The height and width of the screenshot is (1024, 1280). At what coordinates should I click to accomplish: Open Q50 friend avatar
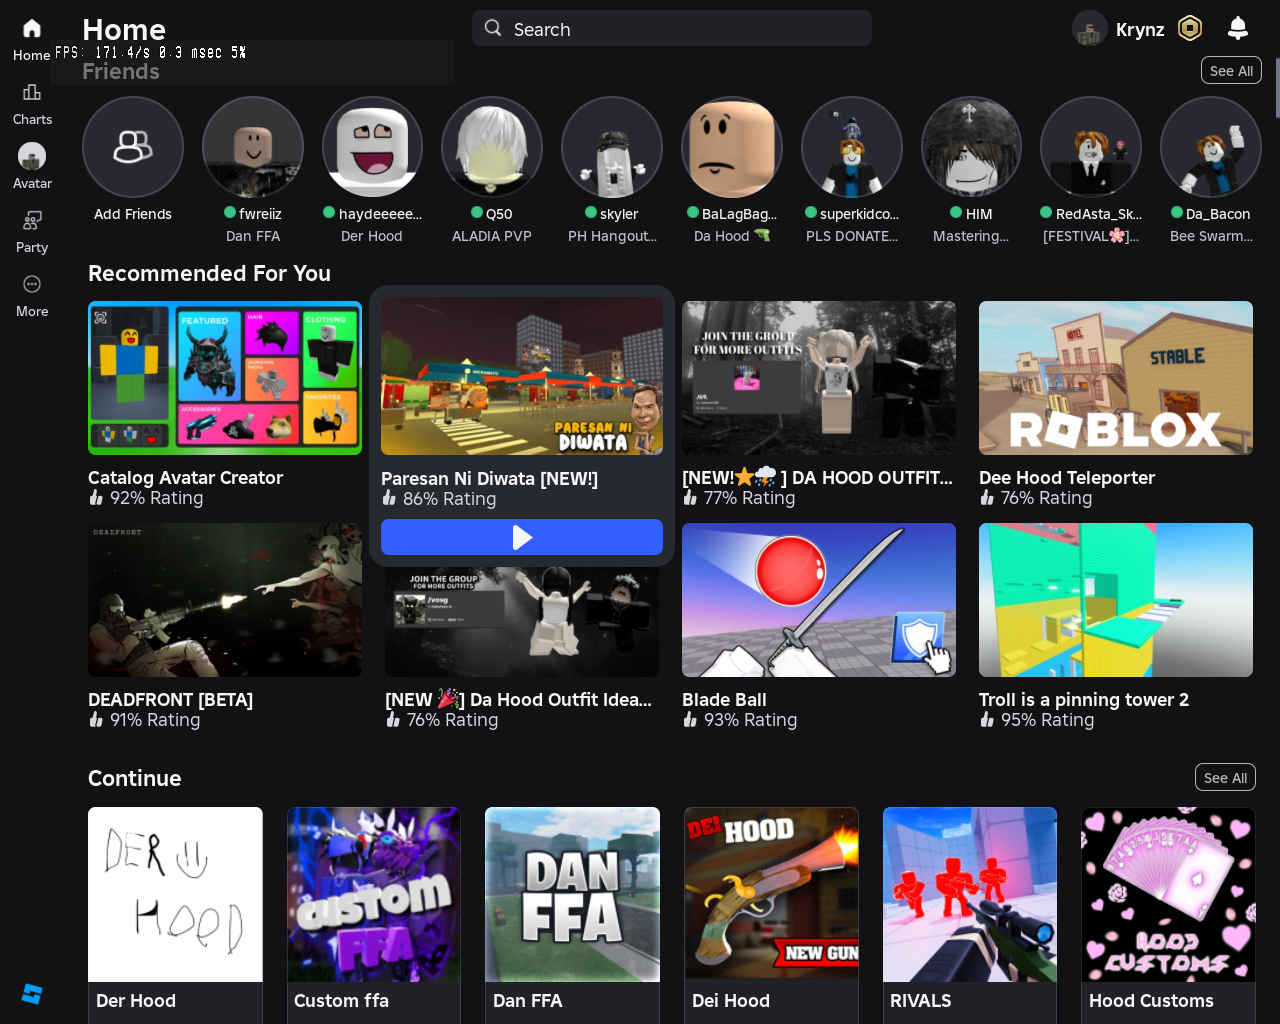tap(492, 147)
